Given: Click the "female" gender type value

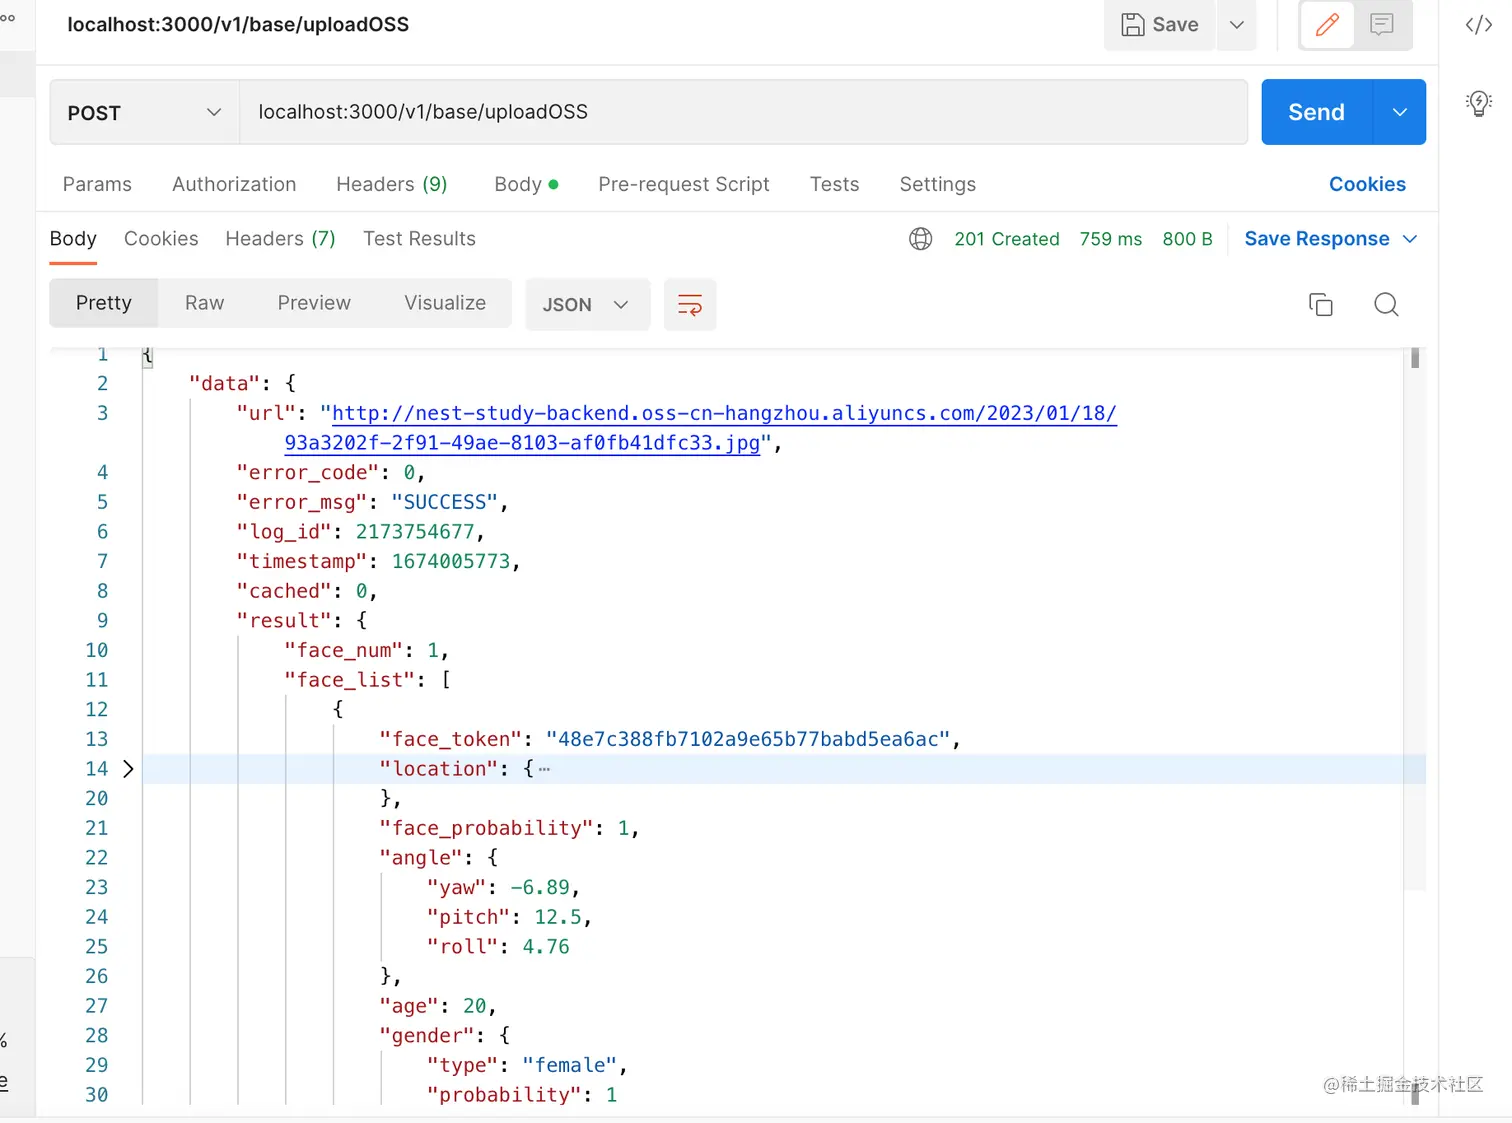Looking at the screenshot, I should (x=570, y=1065).
